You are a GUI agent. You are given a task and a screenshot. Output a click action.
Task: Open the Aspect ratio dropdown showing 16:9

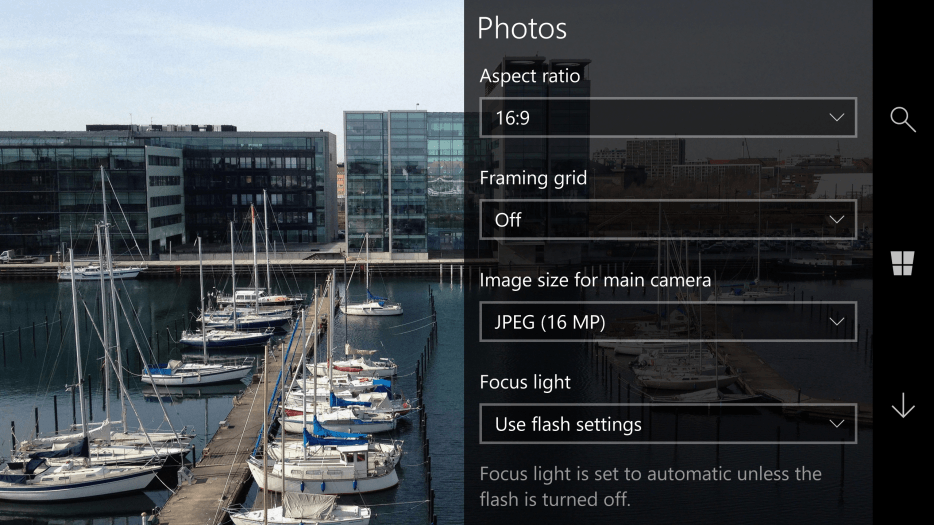(668, 117)
